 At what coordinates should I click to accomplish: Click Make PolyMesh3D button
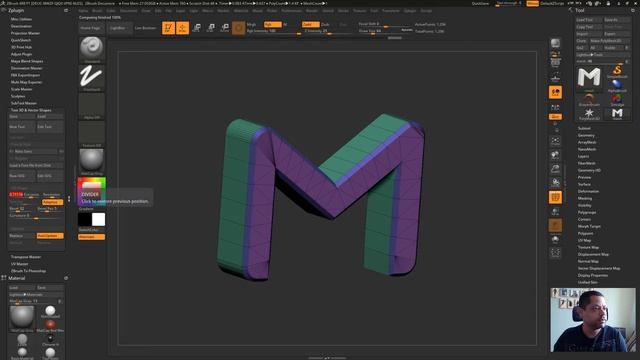610,41
